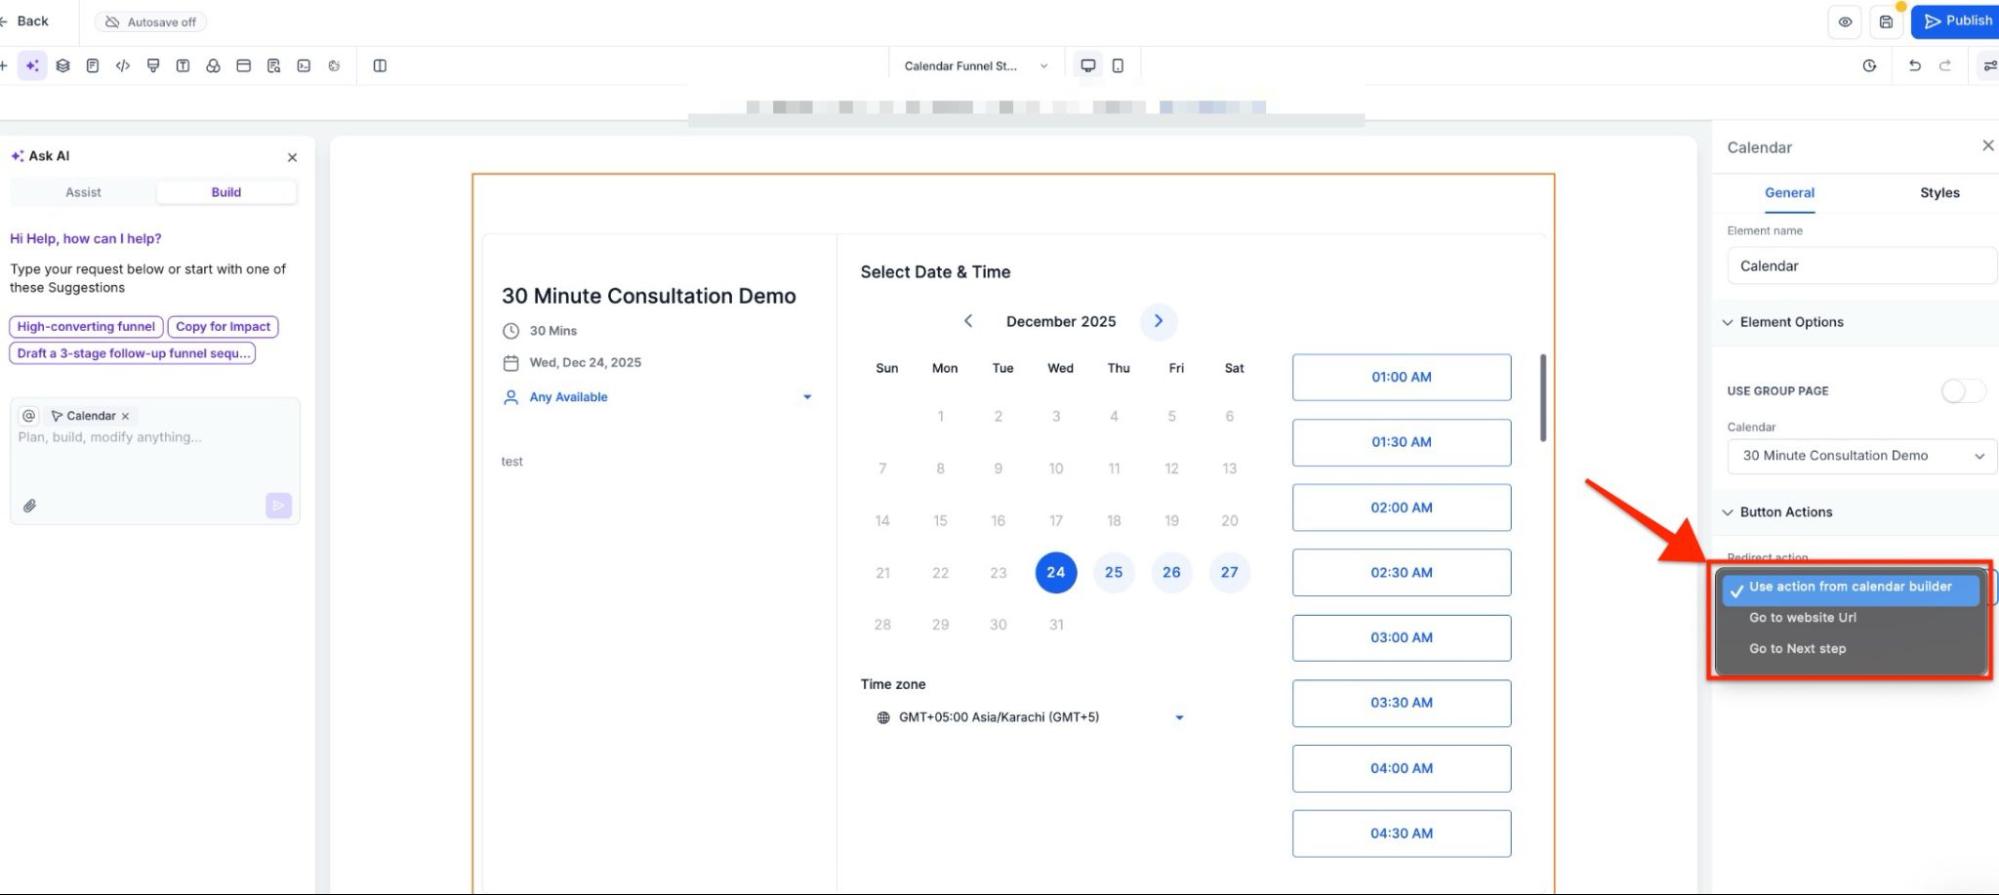
Task: Open the 30 Minute Consultation Demo calendar dropdown
Action: click(1860, 456)
